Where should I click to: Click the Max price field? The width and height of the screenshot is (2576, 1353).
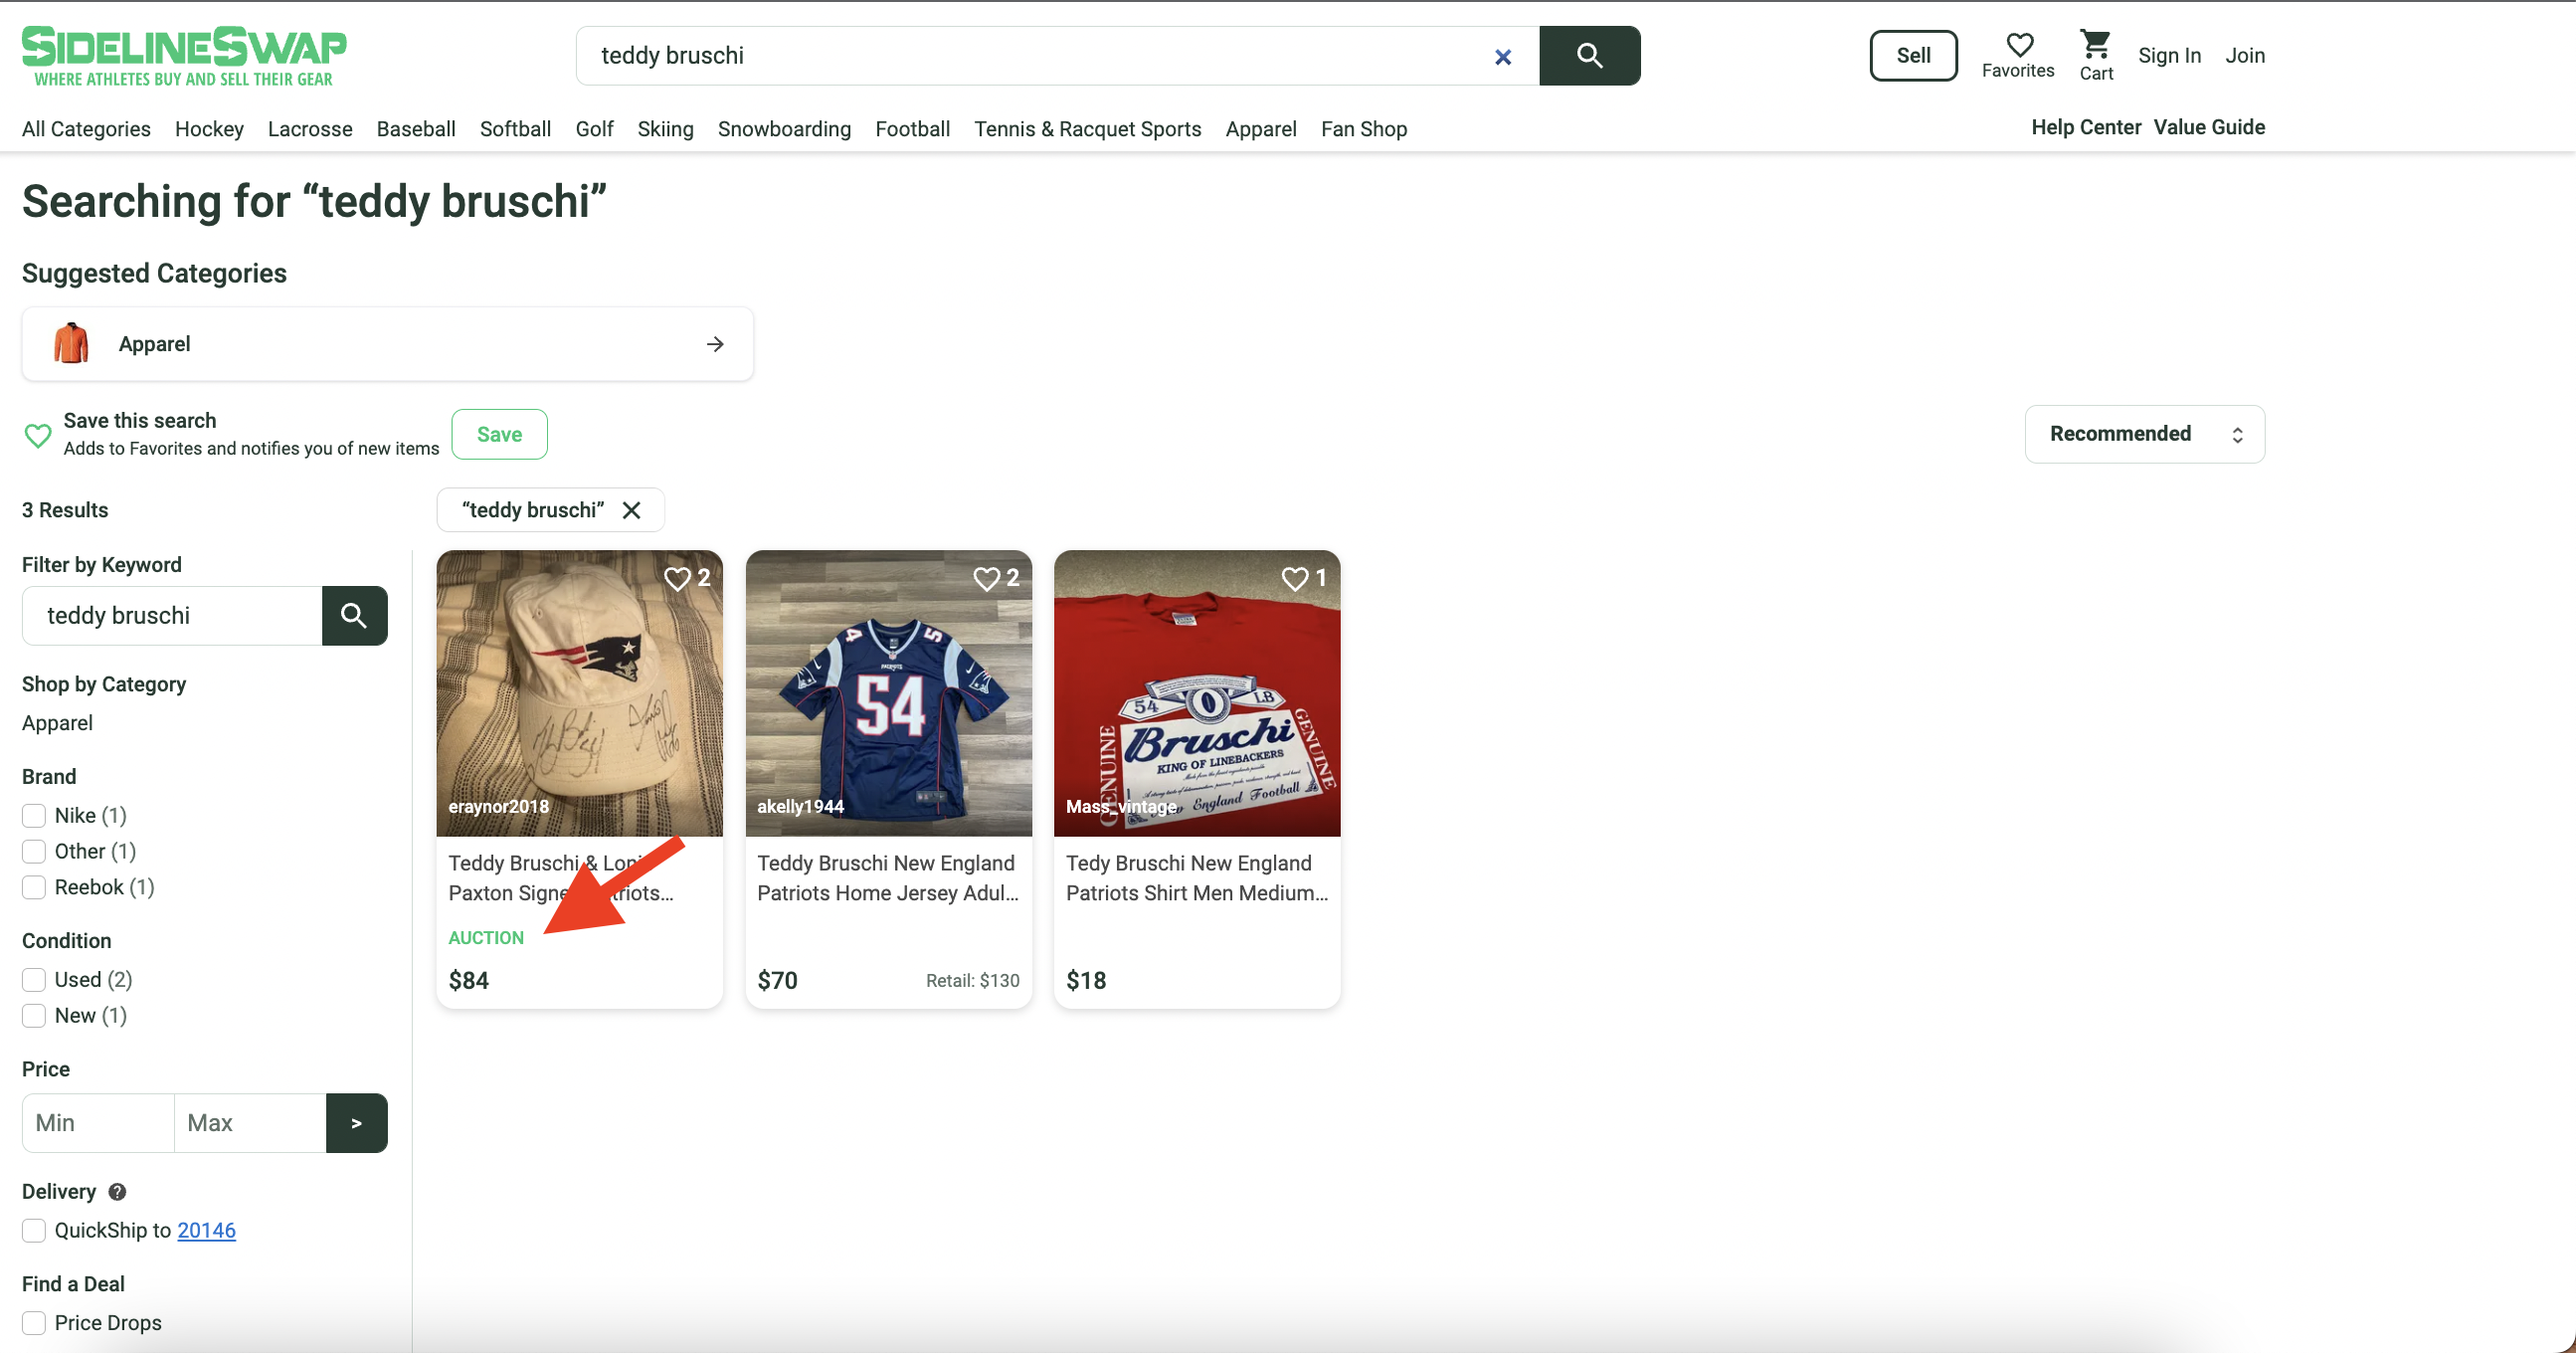click(x=250, y=1122)
